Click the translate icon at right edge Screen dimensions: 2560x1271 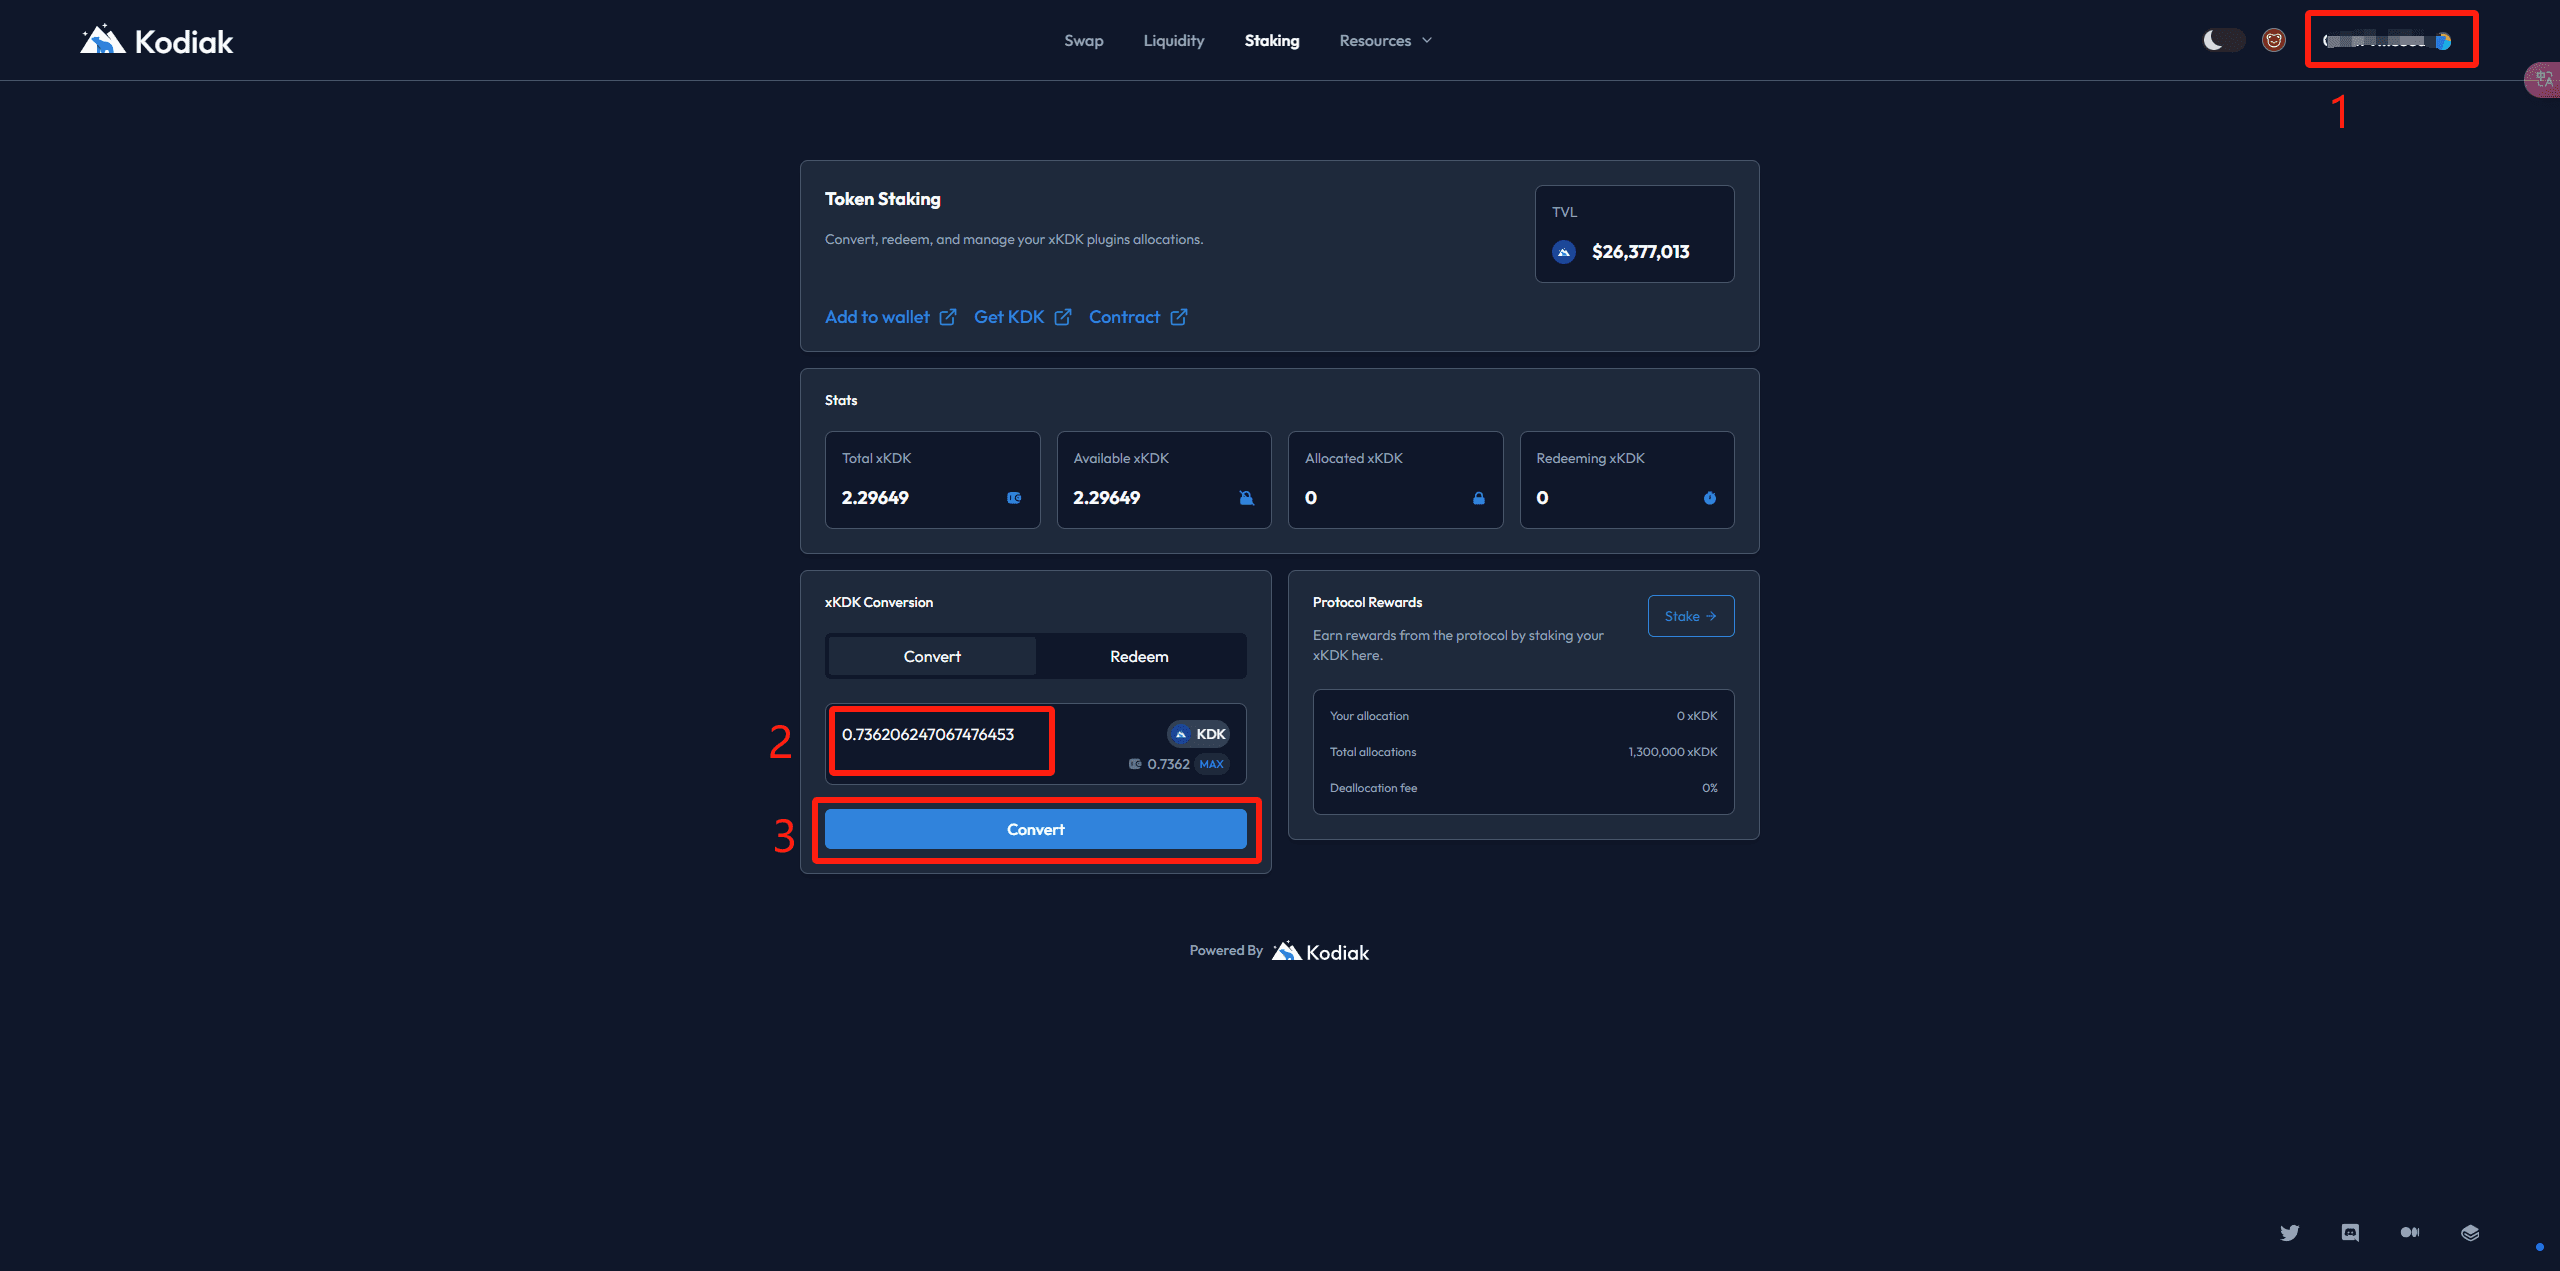[x=2543, y=79]
